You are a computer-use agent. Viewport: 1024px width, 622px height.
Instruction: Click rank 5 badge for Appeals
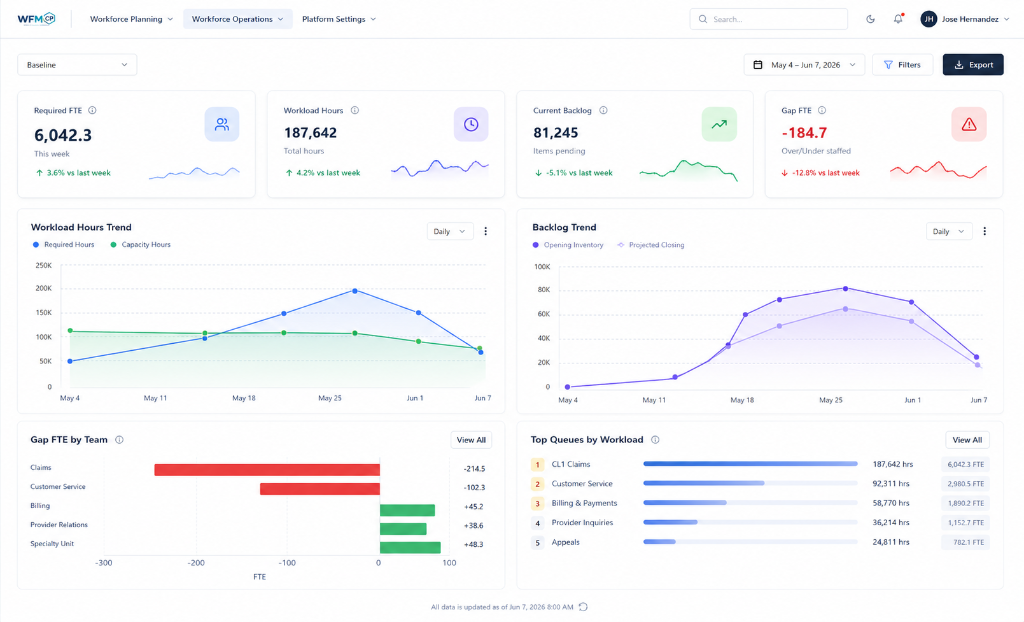pyautogui.click(x=537, y=542)
